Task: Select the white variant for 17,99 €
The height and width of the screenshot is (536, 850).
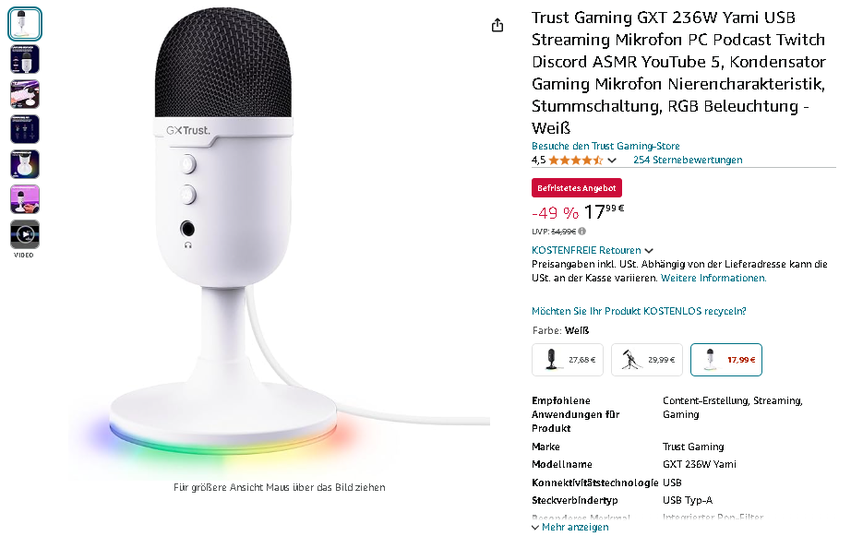Action: (726, 359)
